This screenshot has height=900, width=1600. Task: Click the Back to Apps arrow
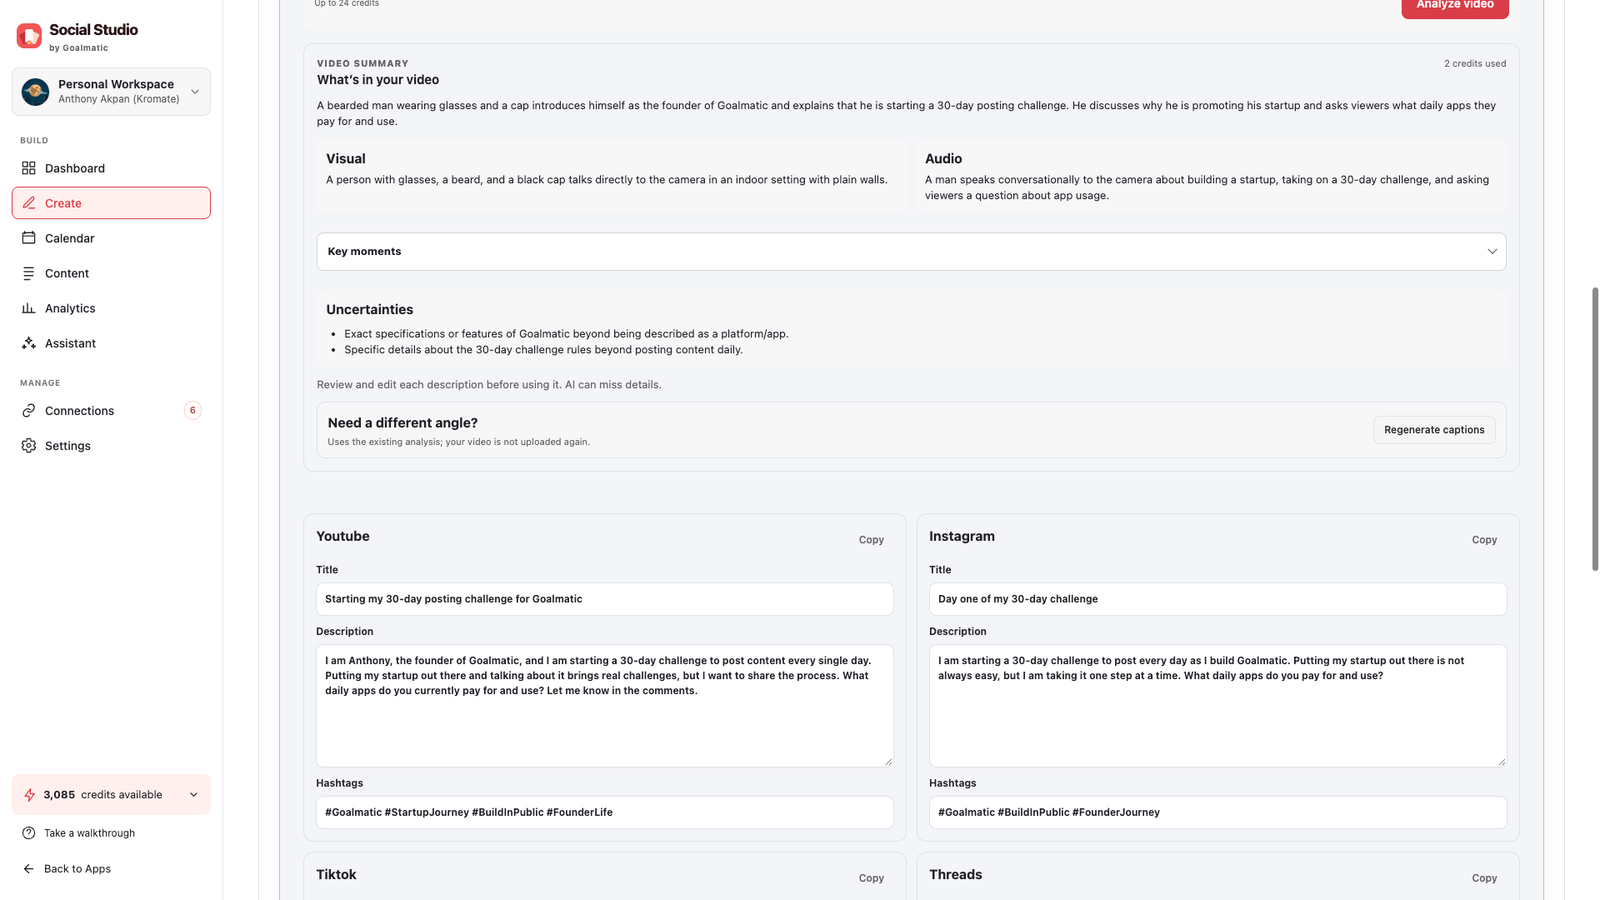point(28,869)
